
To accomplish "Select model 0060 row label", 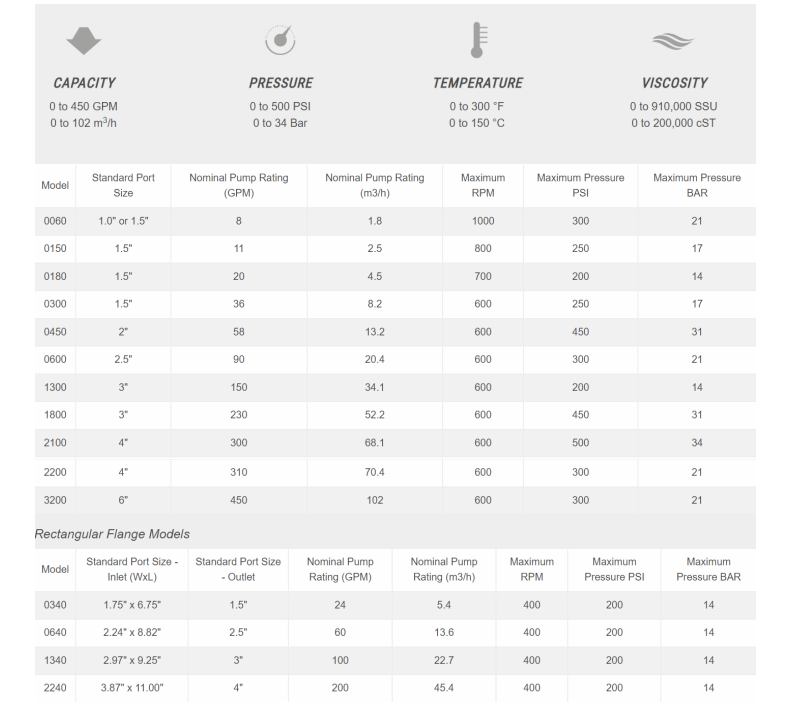I will pyautogui.click(x=55, y=221).
